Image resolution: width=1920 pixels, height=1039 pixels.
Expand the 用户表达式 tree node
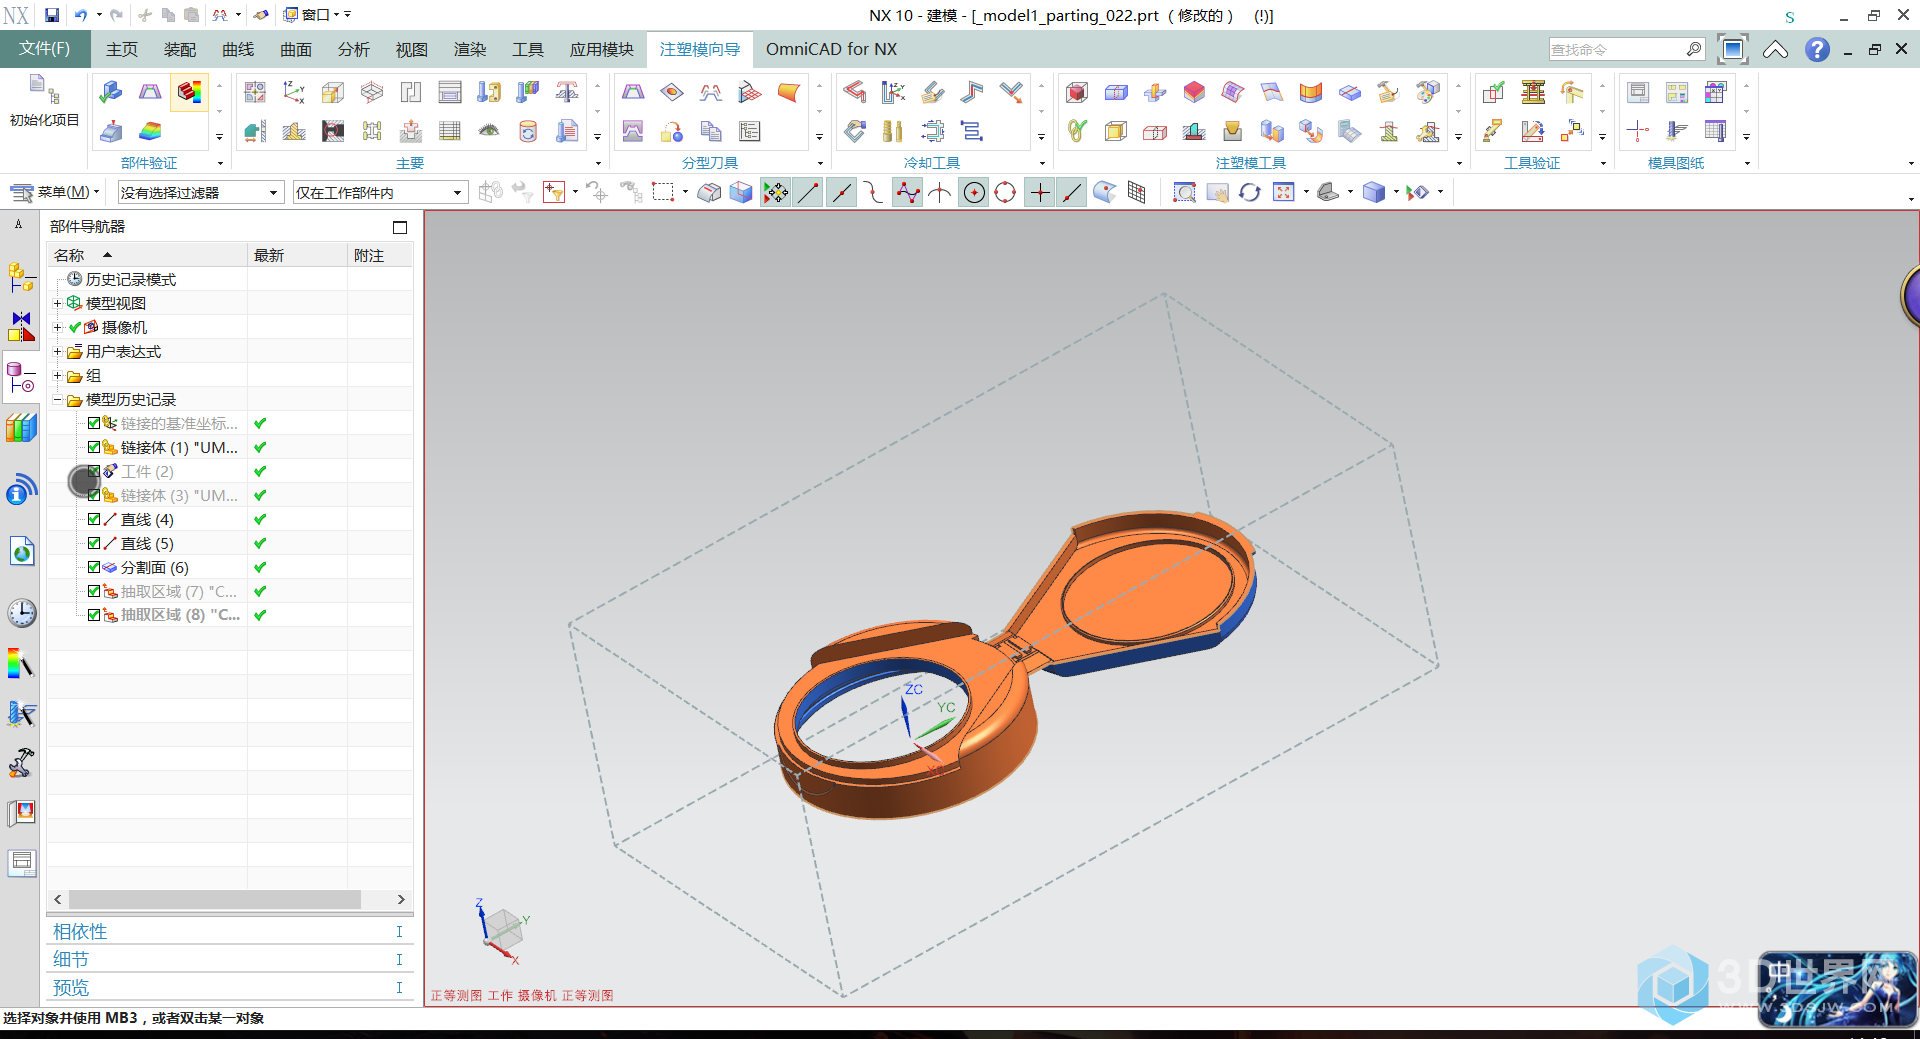pos(57,351)
